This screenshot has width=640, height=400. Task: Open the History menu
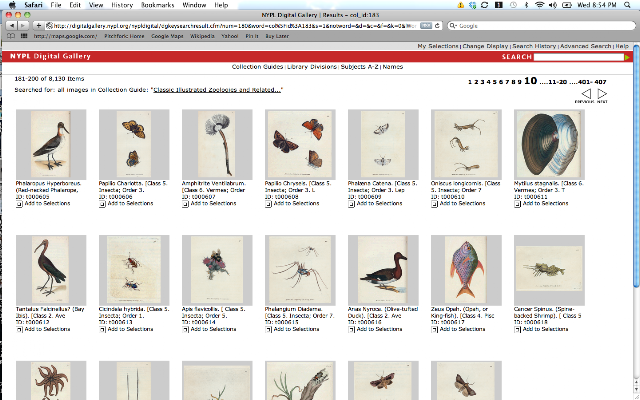click(x=122, y=5)
